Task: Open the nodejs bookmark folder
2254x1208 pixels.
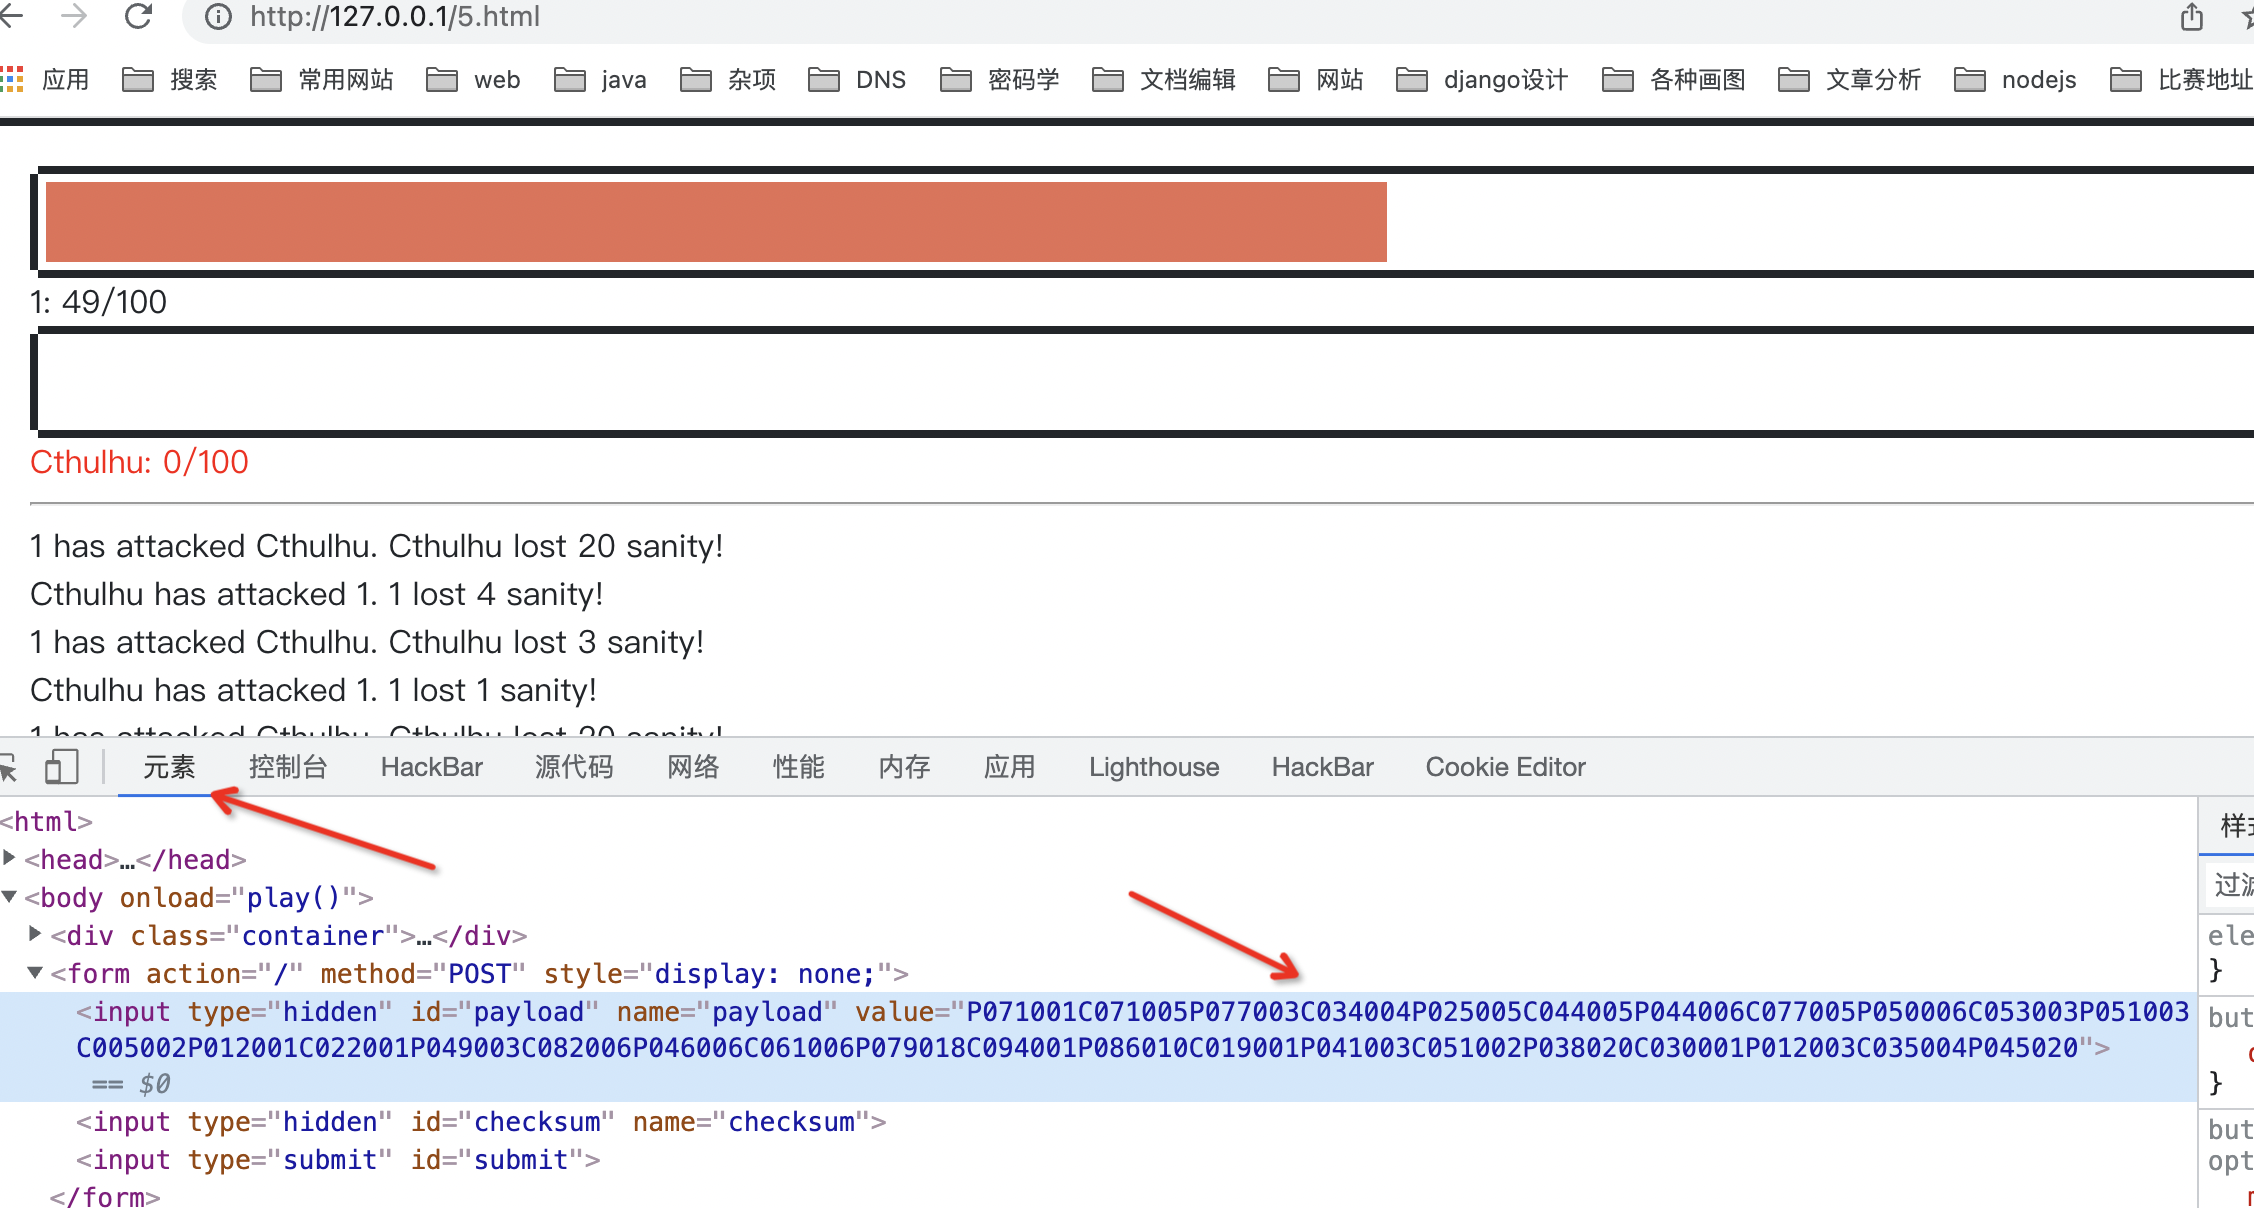Action: pos(2015,79)
